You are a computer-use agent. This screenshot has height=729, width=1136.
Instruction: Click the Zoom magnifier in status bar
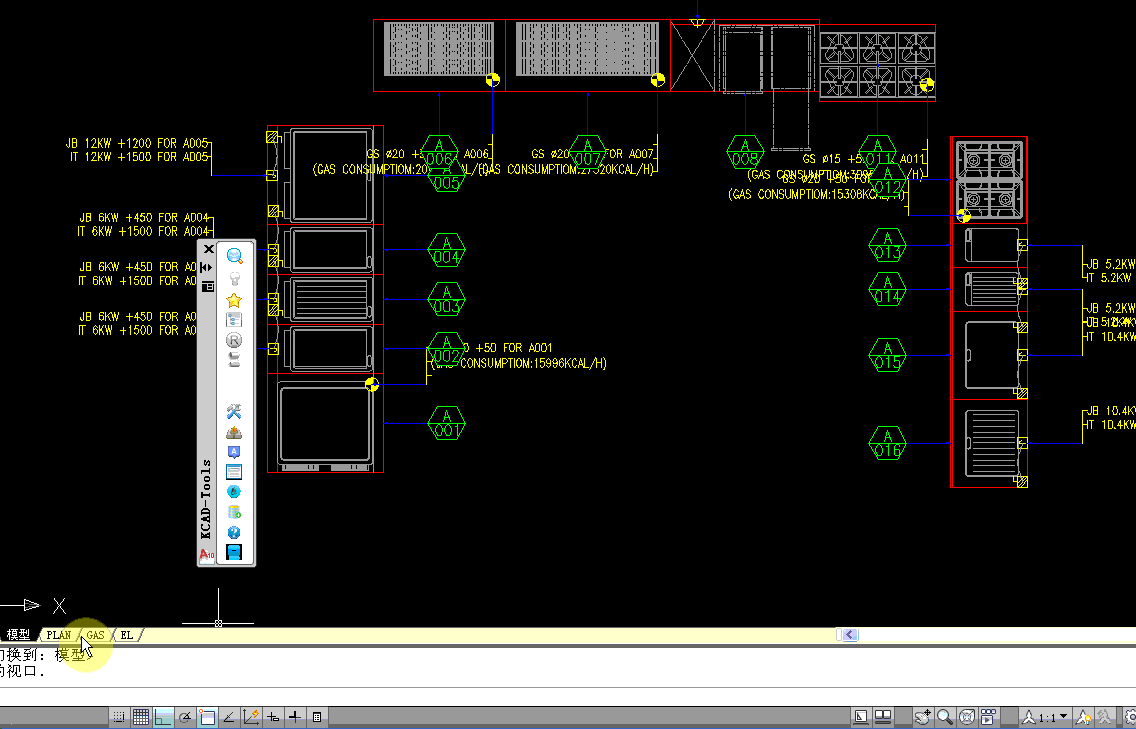pyautogui.click(x=946, y=717)
